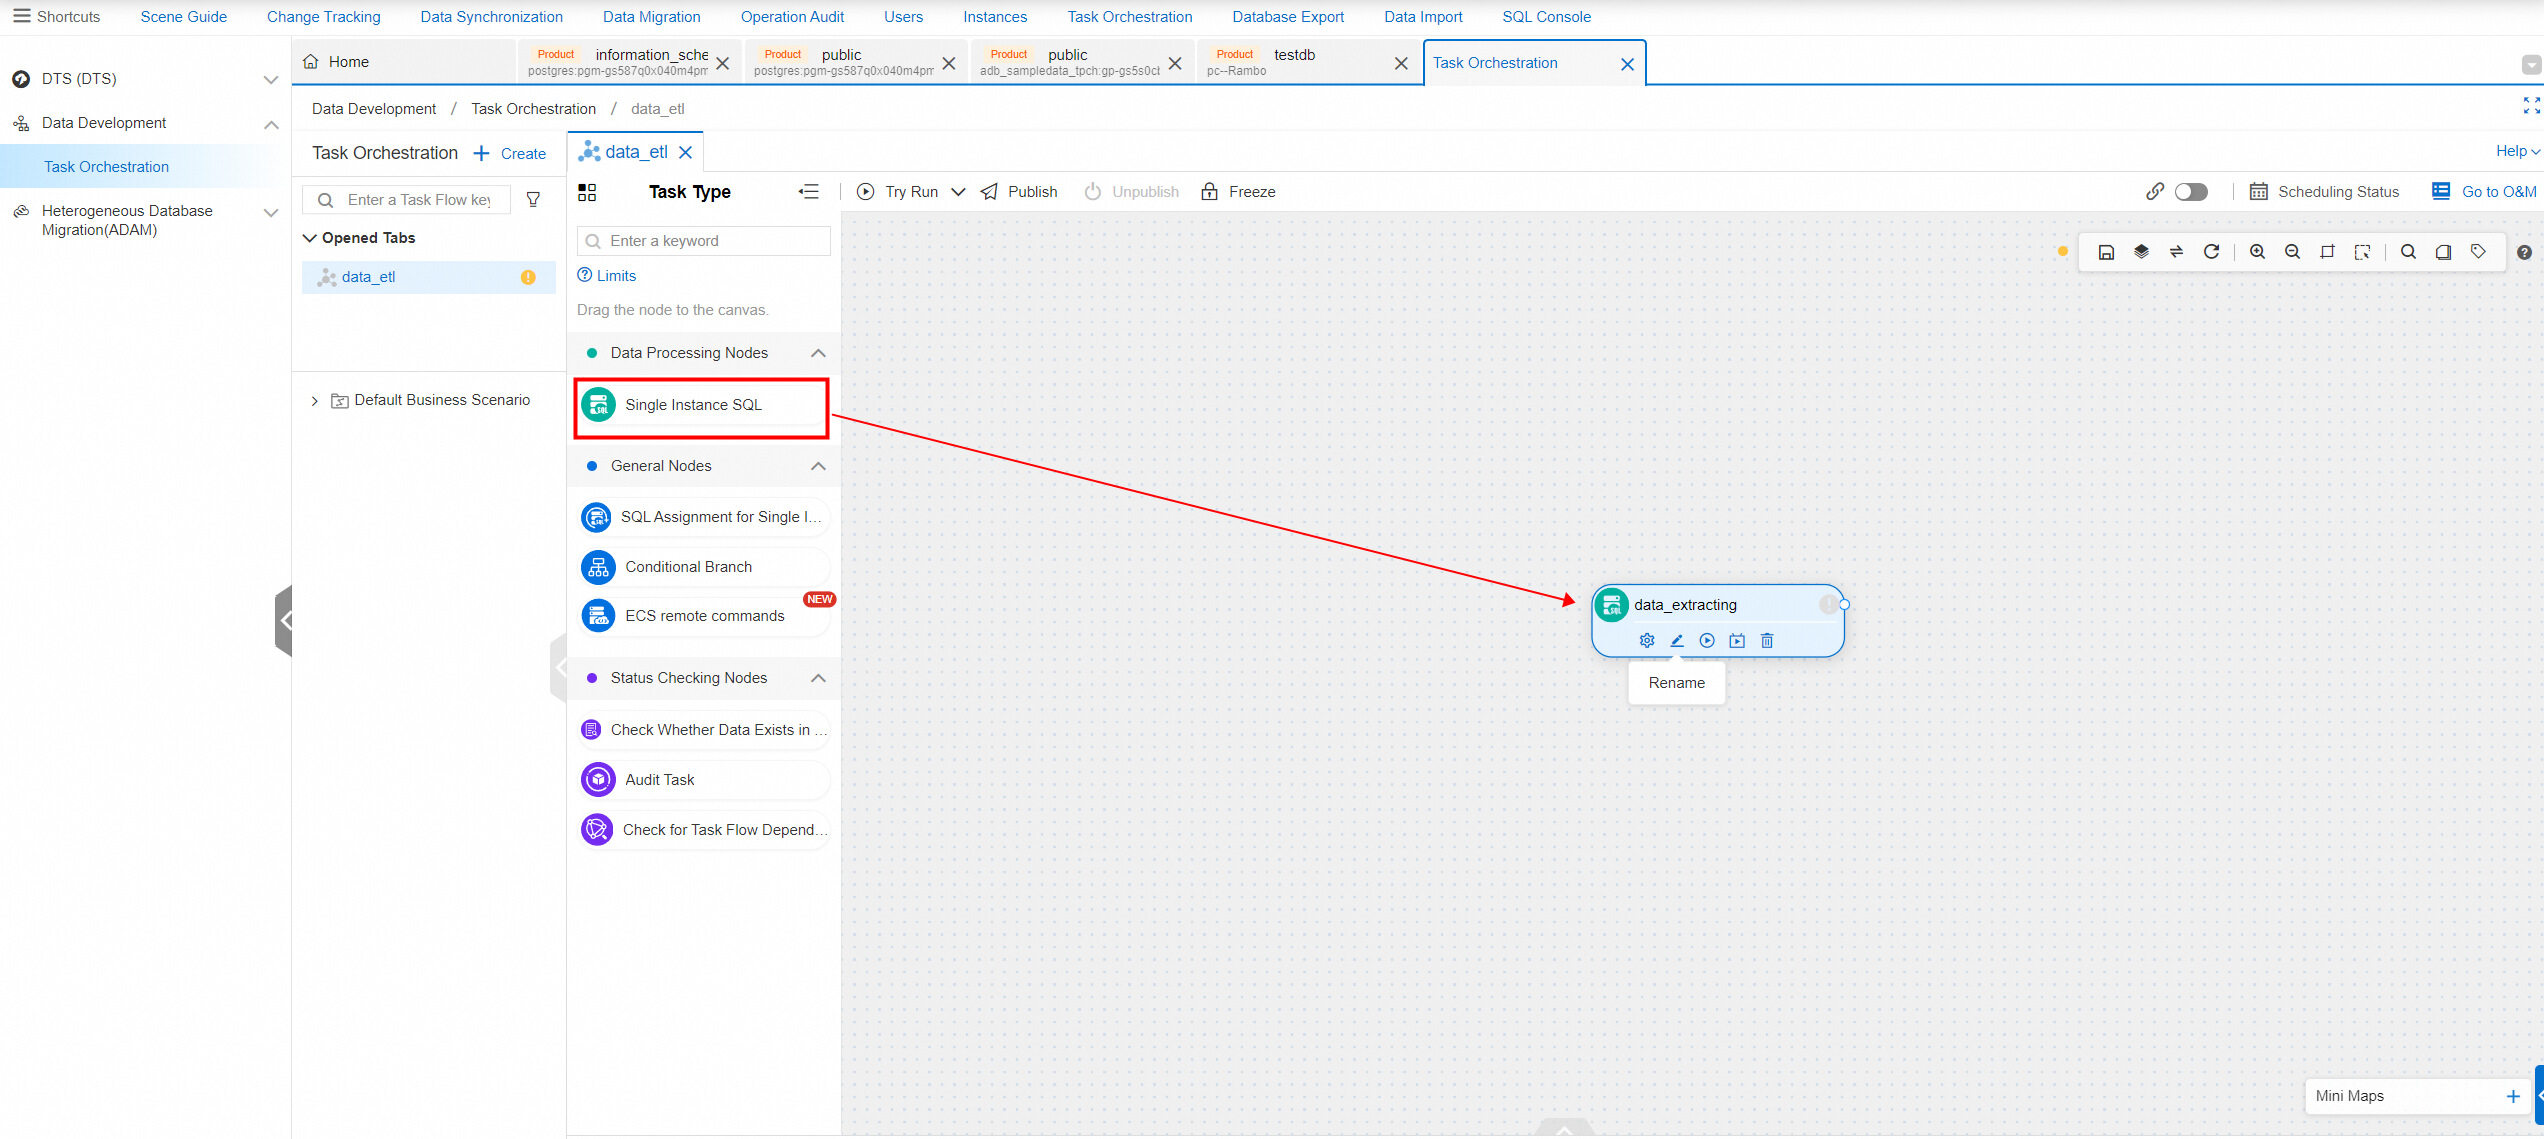The image size is (2544, 1139).
Task: Open the Try Run dropdown arrow
Action: 958,192
